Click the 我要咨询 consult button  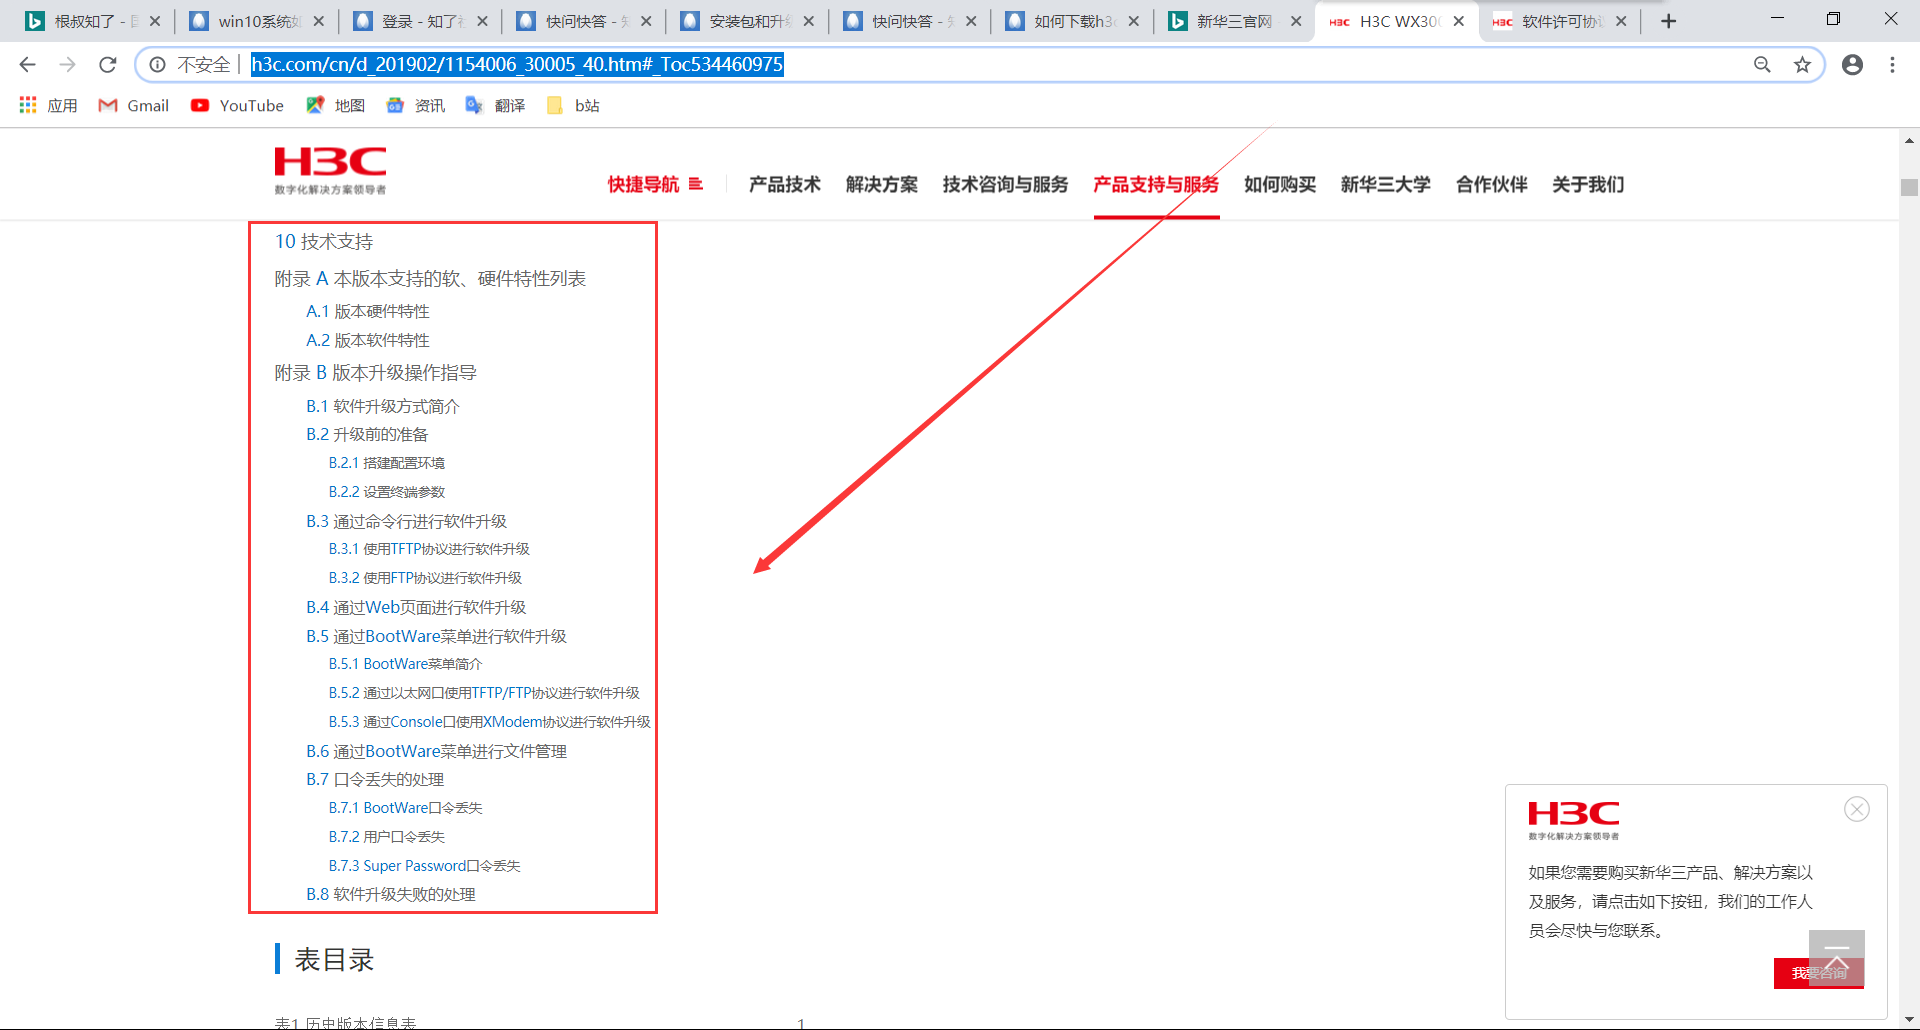pos(1818,973)
